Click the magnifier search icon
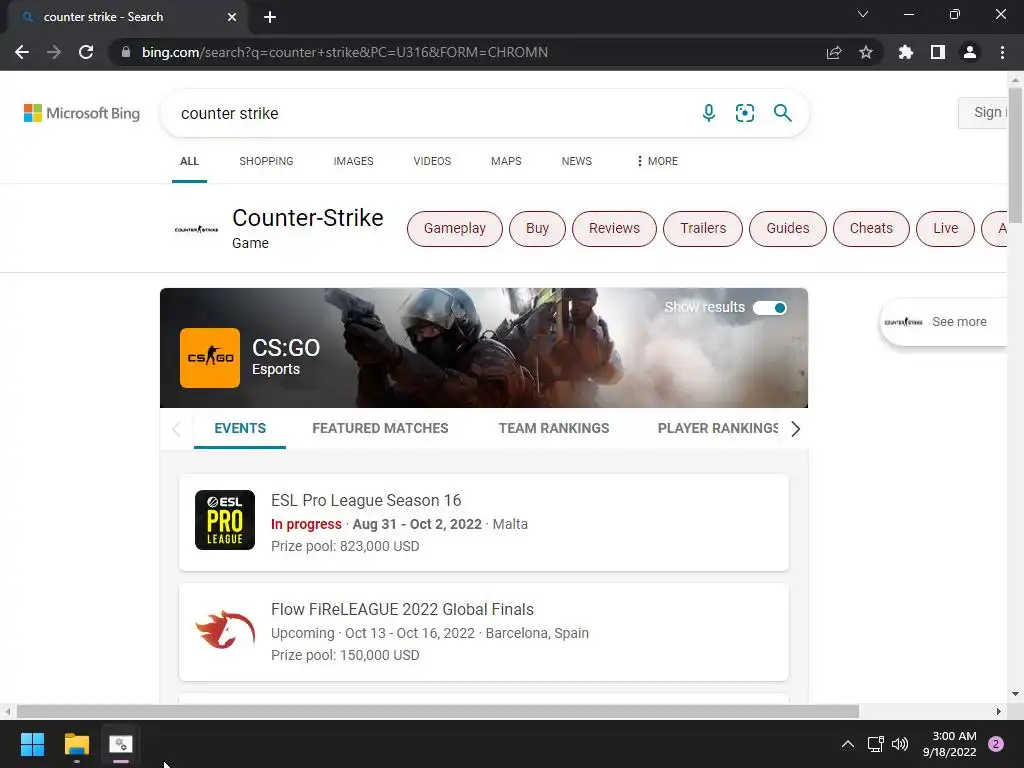The height and width of the screenshot is (768, 1024). pos(782,113)
